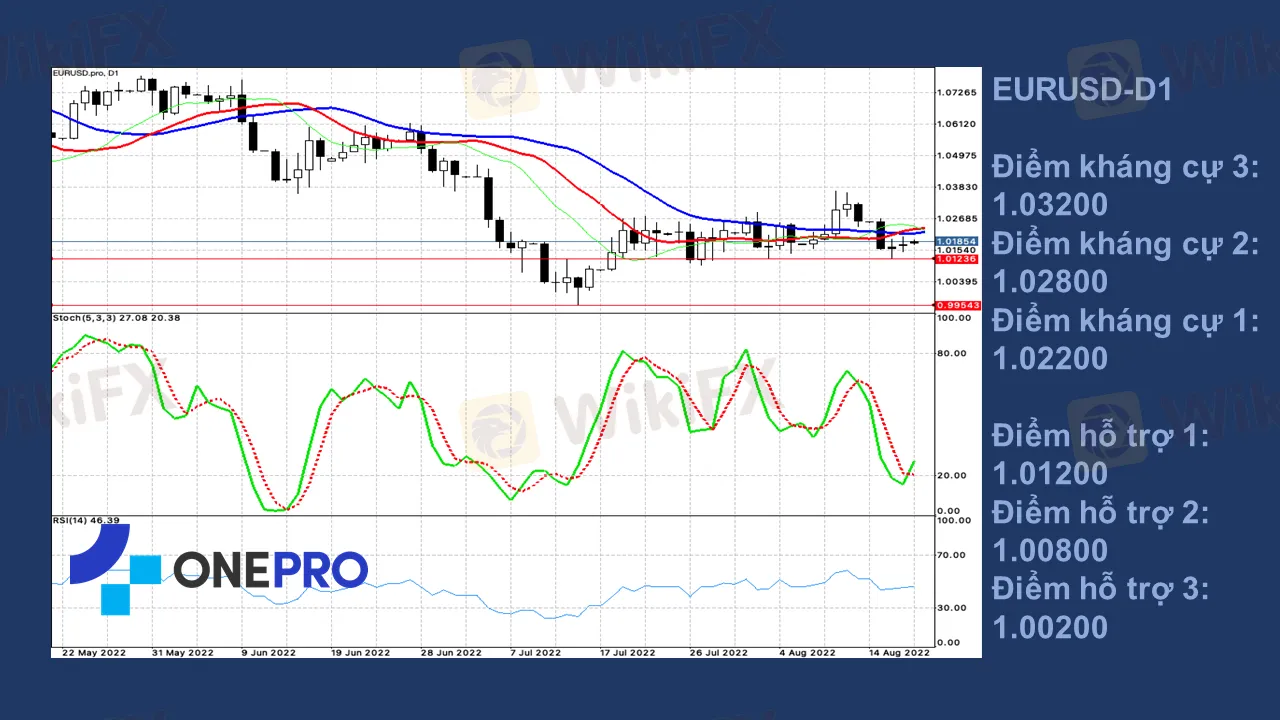Click the blue current price tag 1.01854
Viewport: 1280px width, 720px height.
[x=956, y=241]
